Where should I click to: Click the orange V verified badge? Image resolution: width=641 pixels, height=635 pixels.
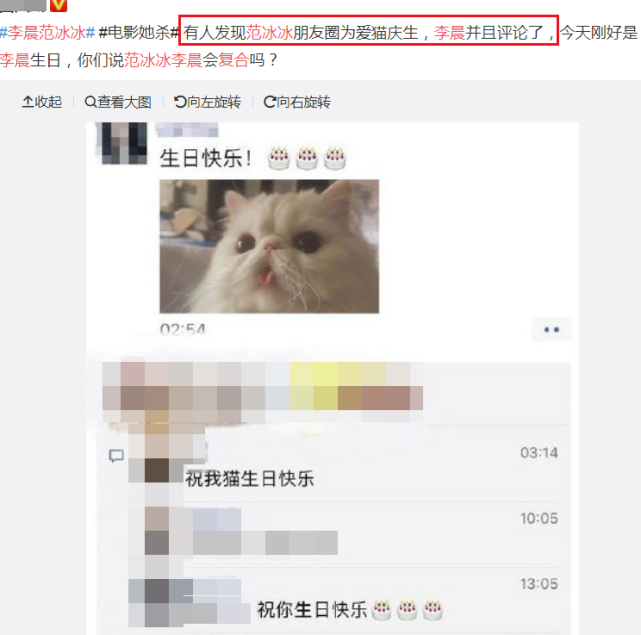[58, 5]
